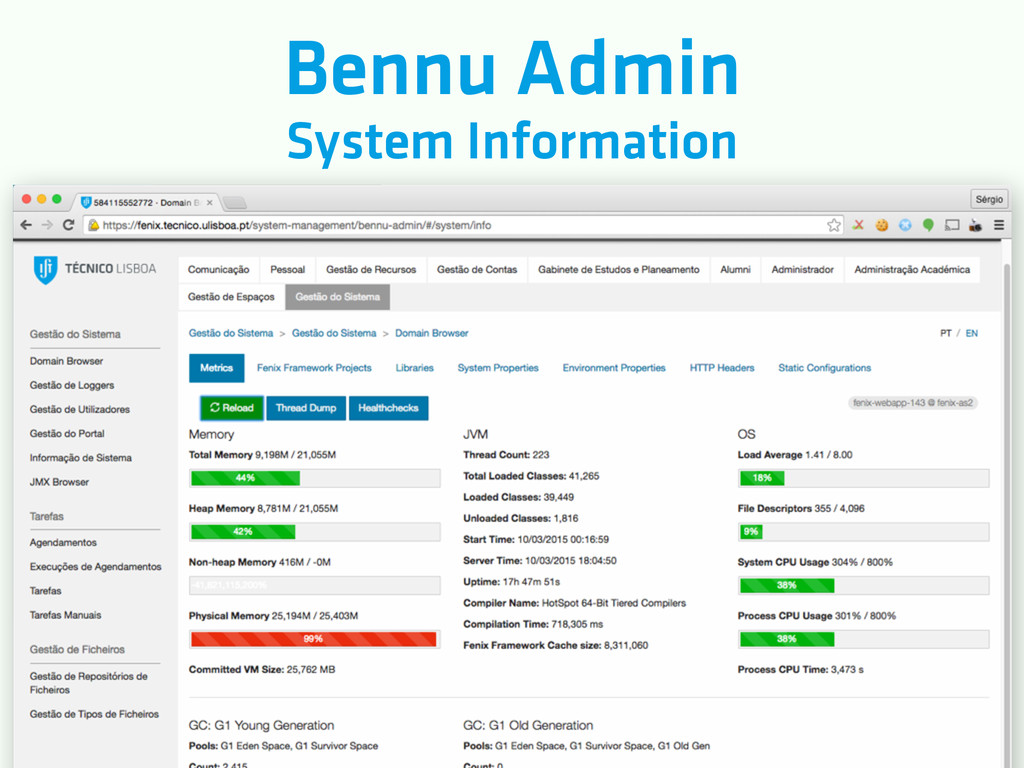Select the active Gestão do Sistema menu tab
The image size is (1024, 768).
pos(338,297)
